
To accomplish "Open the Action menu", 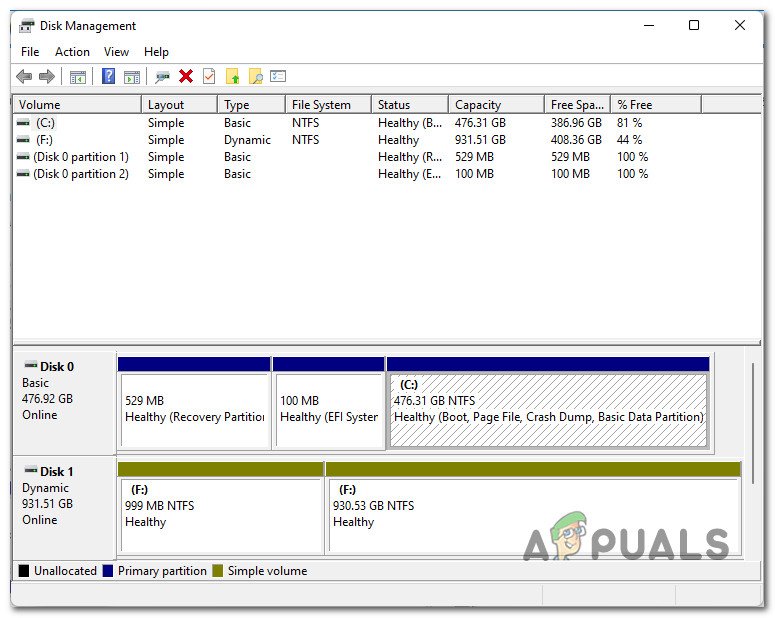I will (72, 52).
